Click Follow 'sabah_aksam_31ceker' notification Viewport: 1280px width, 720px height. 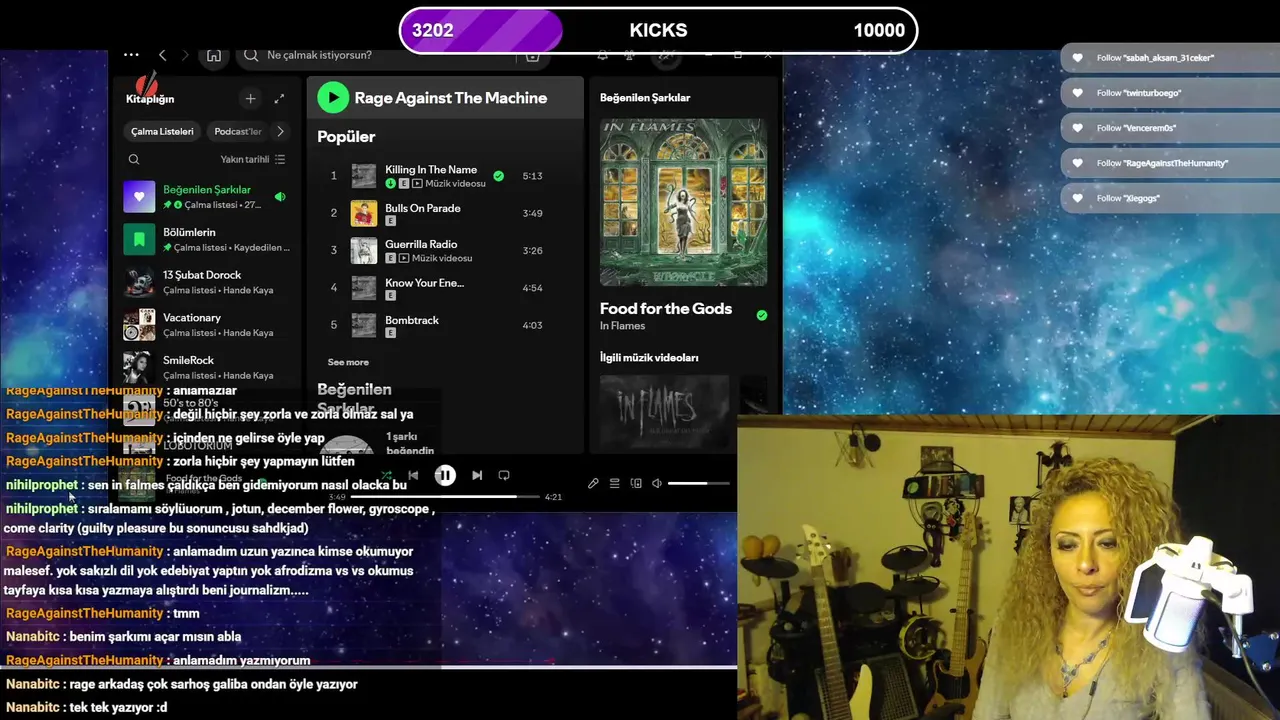click(1170, 58)
